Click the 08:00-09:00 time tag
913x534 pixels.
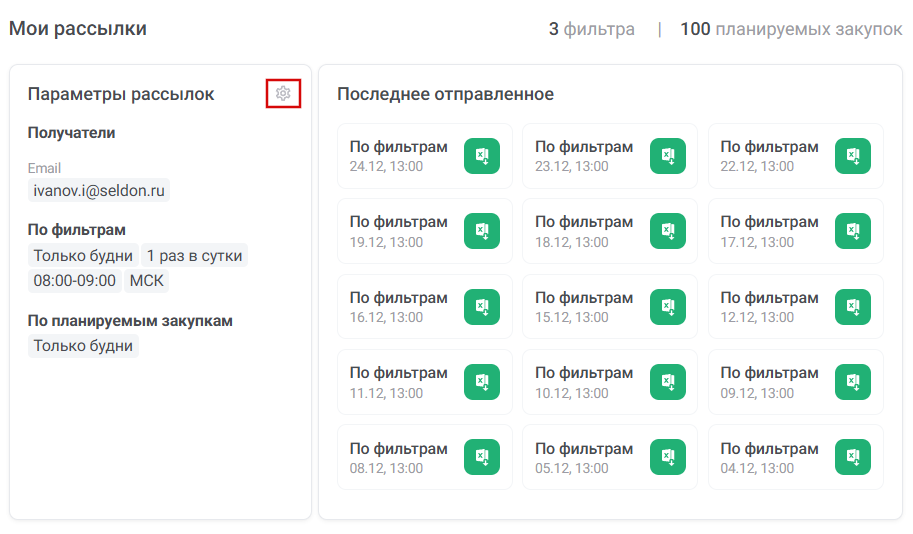[x=74, y=280]
